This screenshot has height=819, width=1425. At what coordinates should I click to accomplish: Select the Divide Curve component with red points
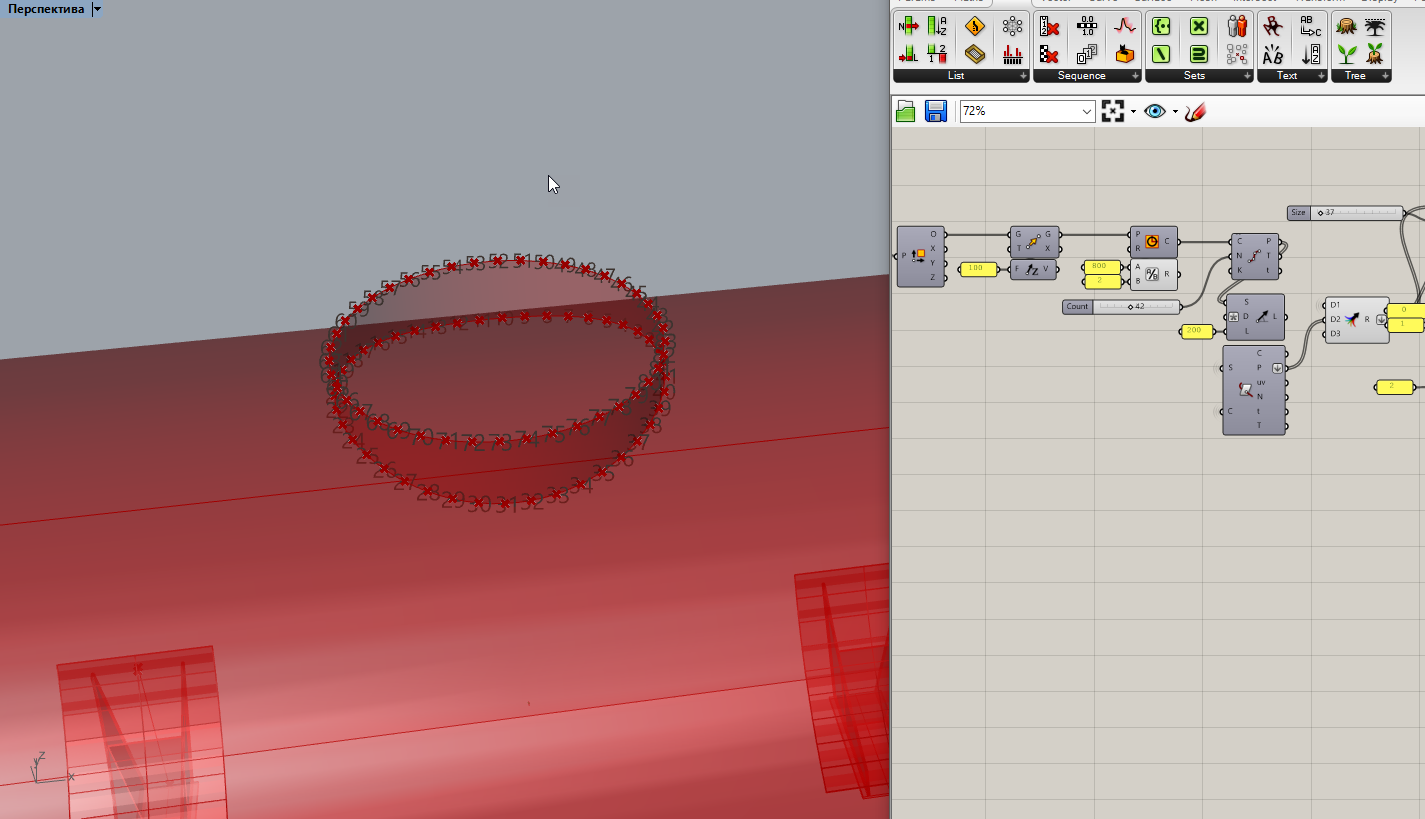pos(1255,256)
